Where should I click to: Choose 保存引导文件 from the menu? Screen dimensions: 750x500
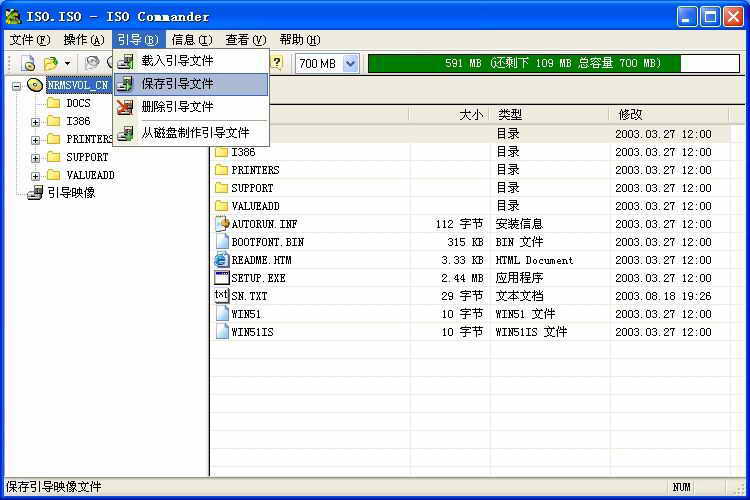pos(177,84)
